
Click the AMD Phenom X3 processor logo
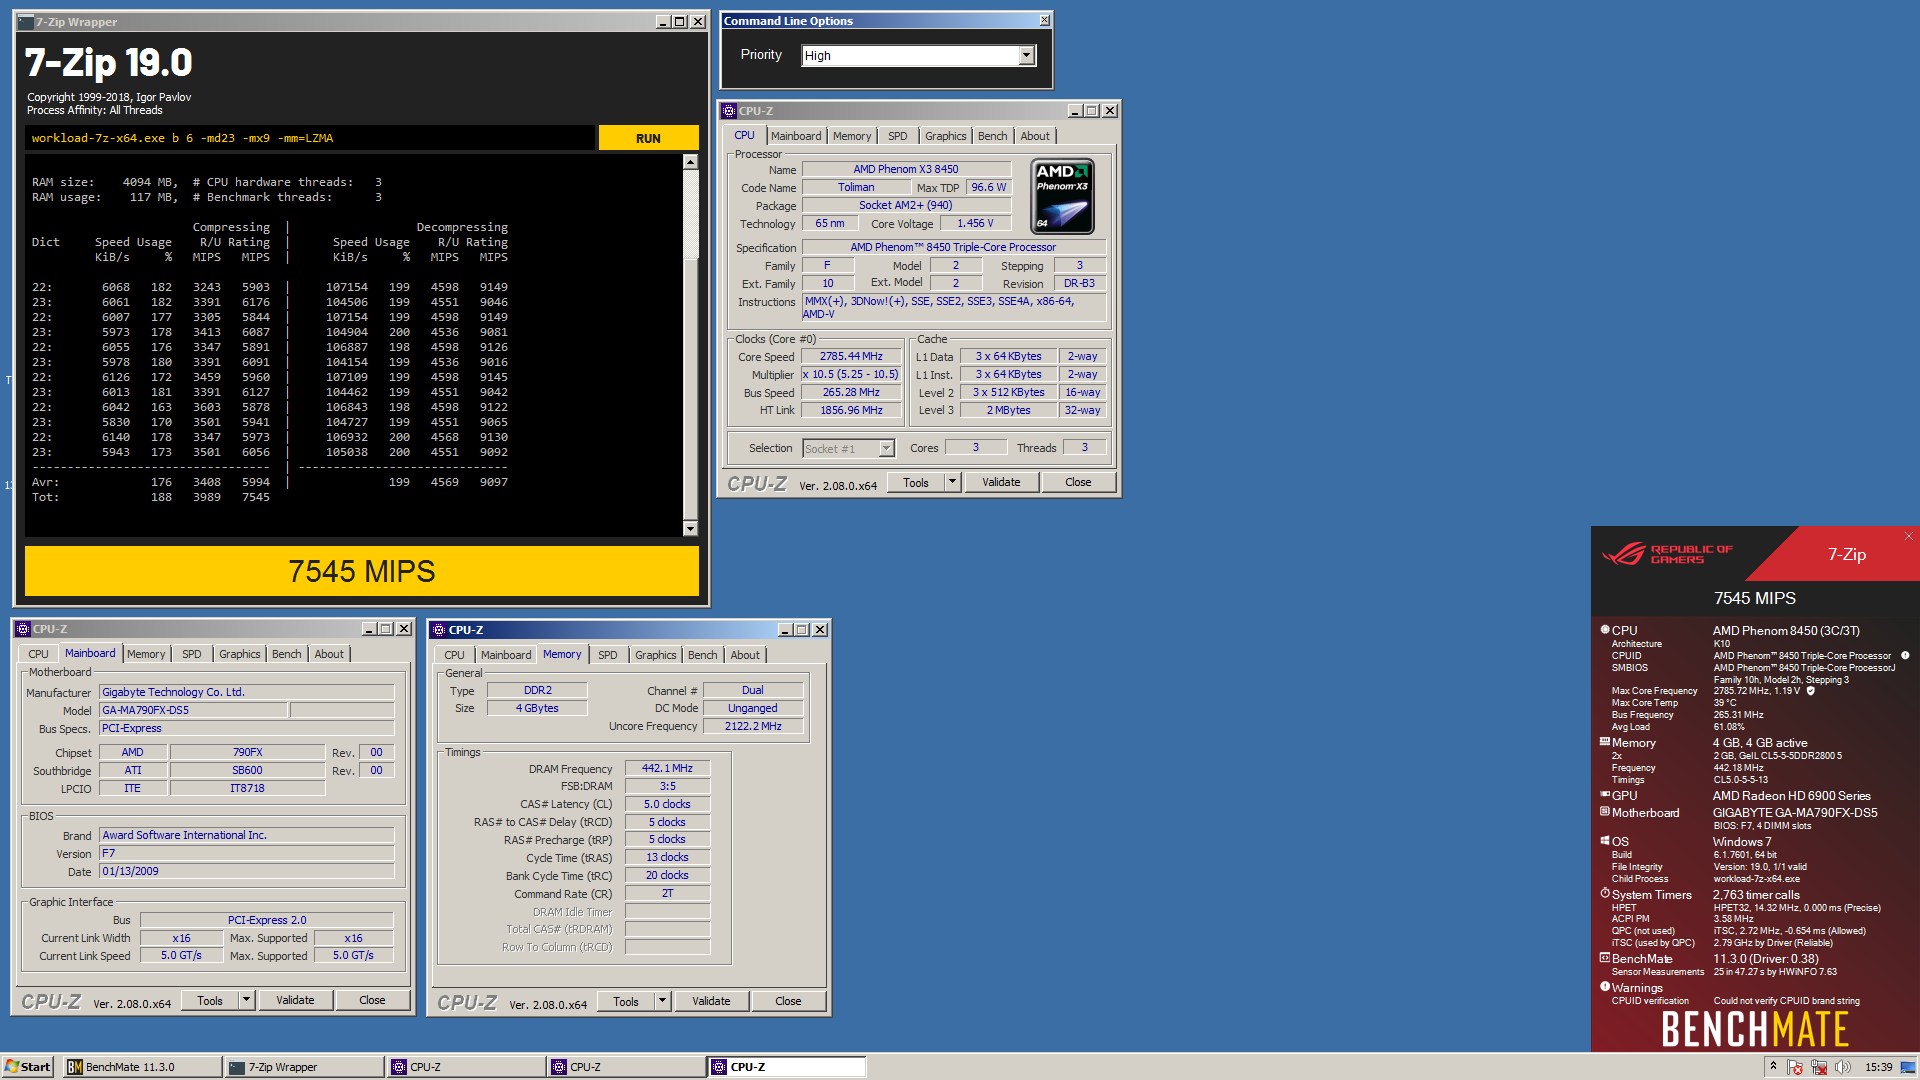point(1062,196)
